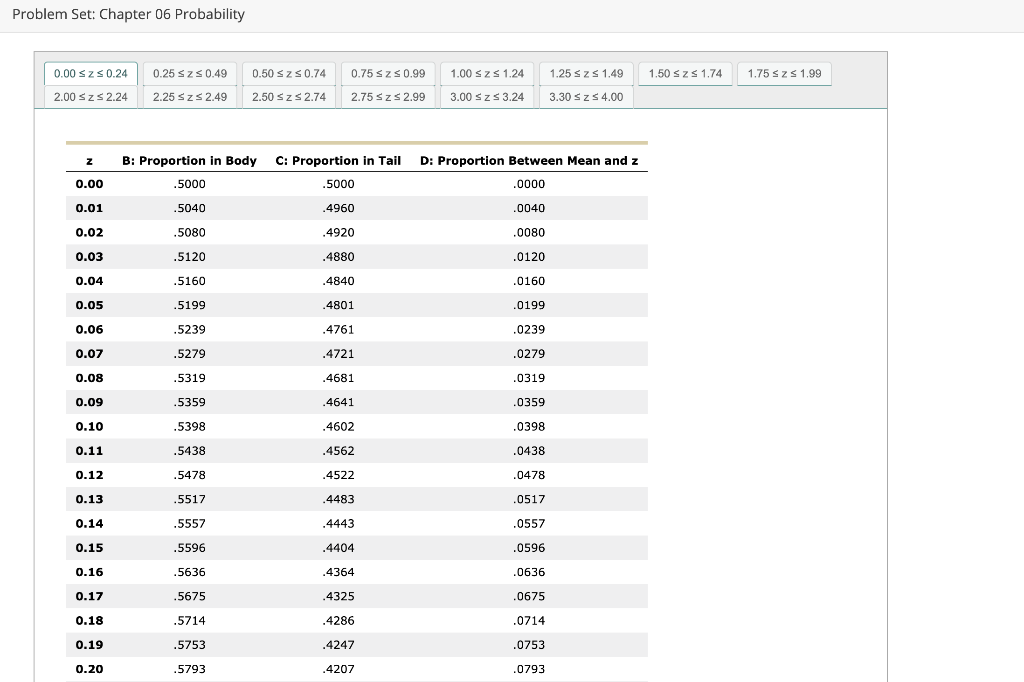Screen dimensions: 1024x682
Task: Select the 0.75 ≤ z ≤ 0.99 range tab
Action: coord(387,73)
